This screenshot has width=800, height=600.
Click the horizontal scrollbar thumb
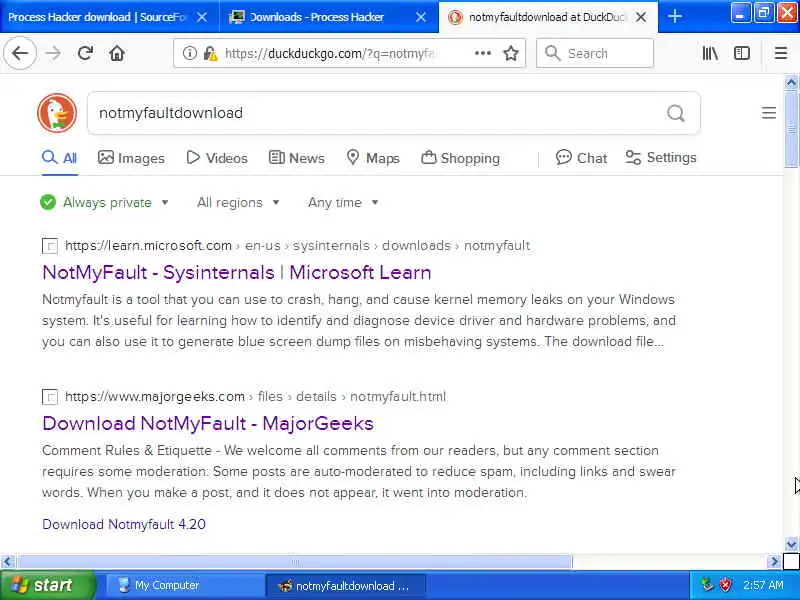(294, 562)
